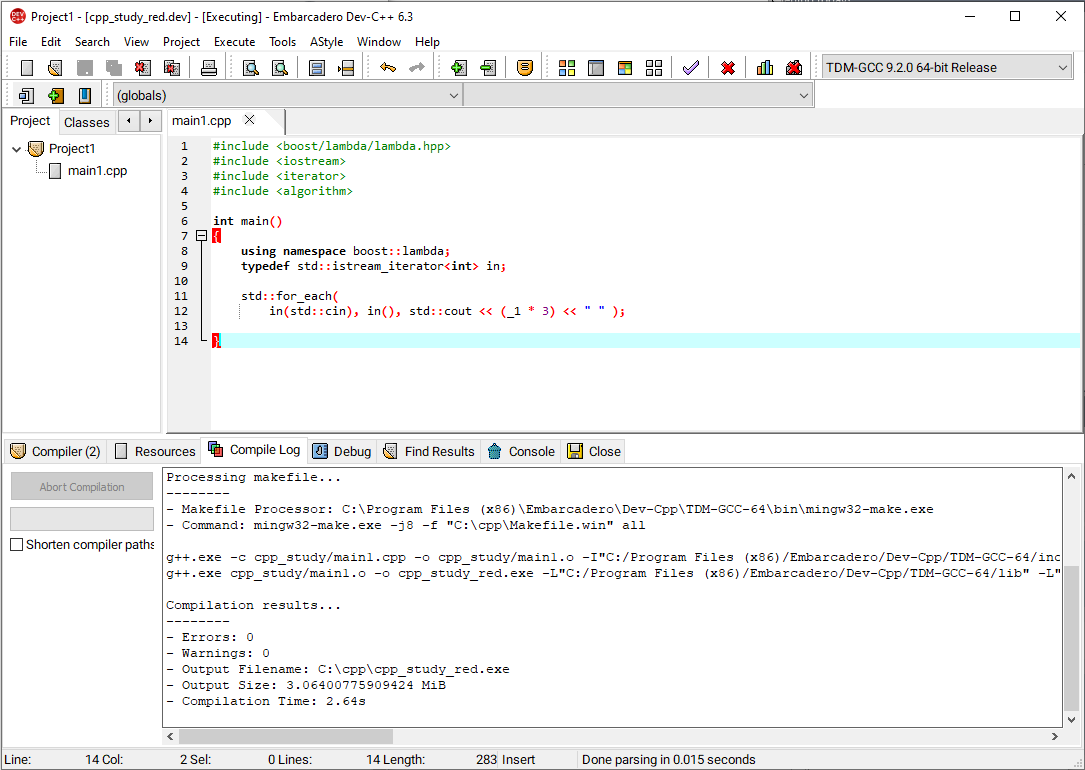Switch to the Find Results tab

tap(430, 452)
